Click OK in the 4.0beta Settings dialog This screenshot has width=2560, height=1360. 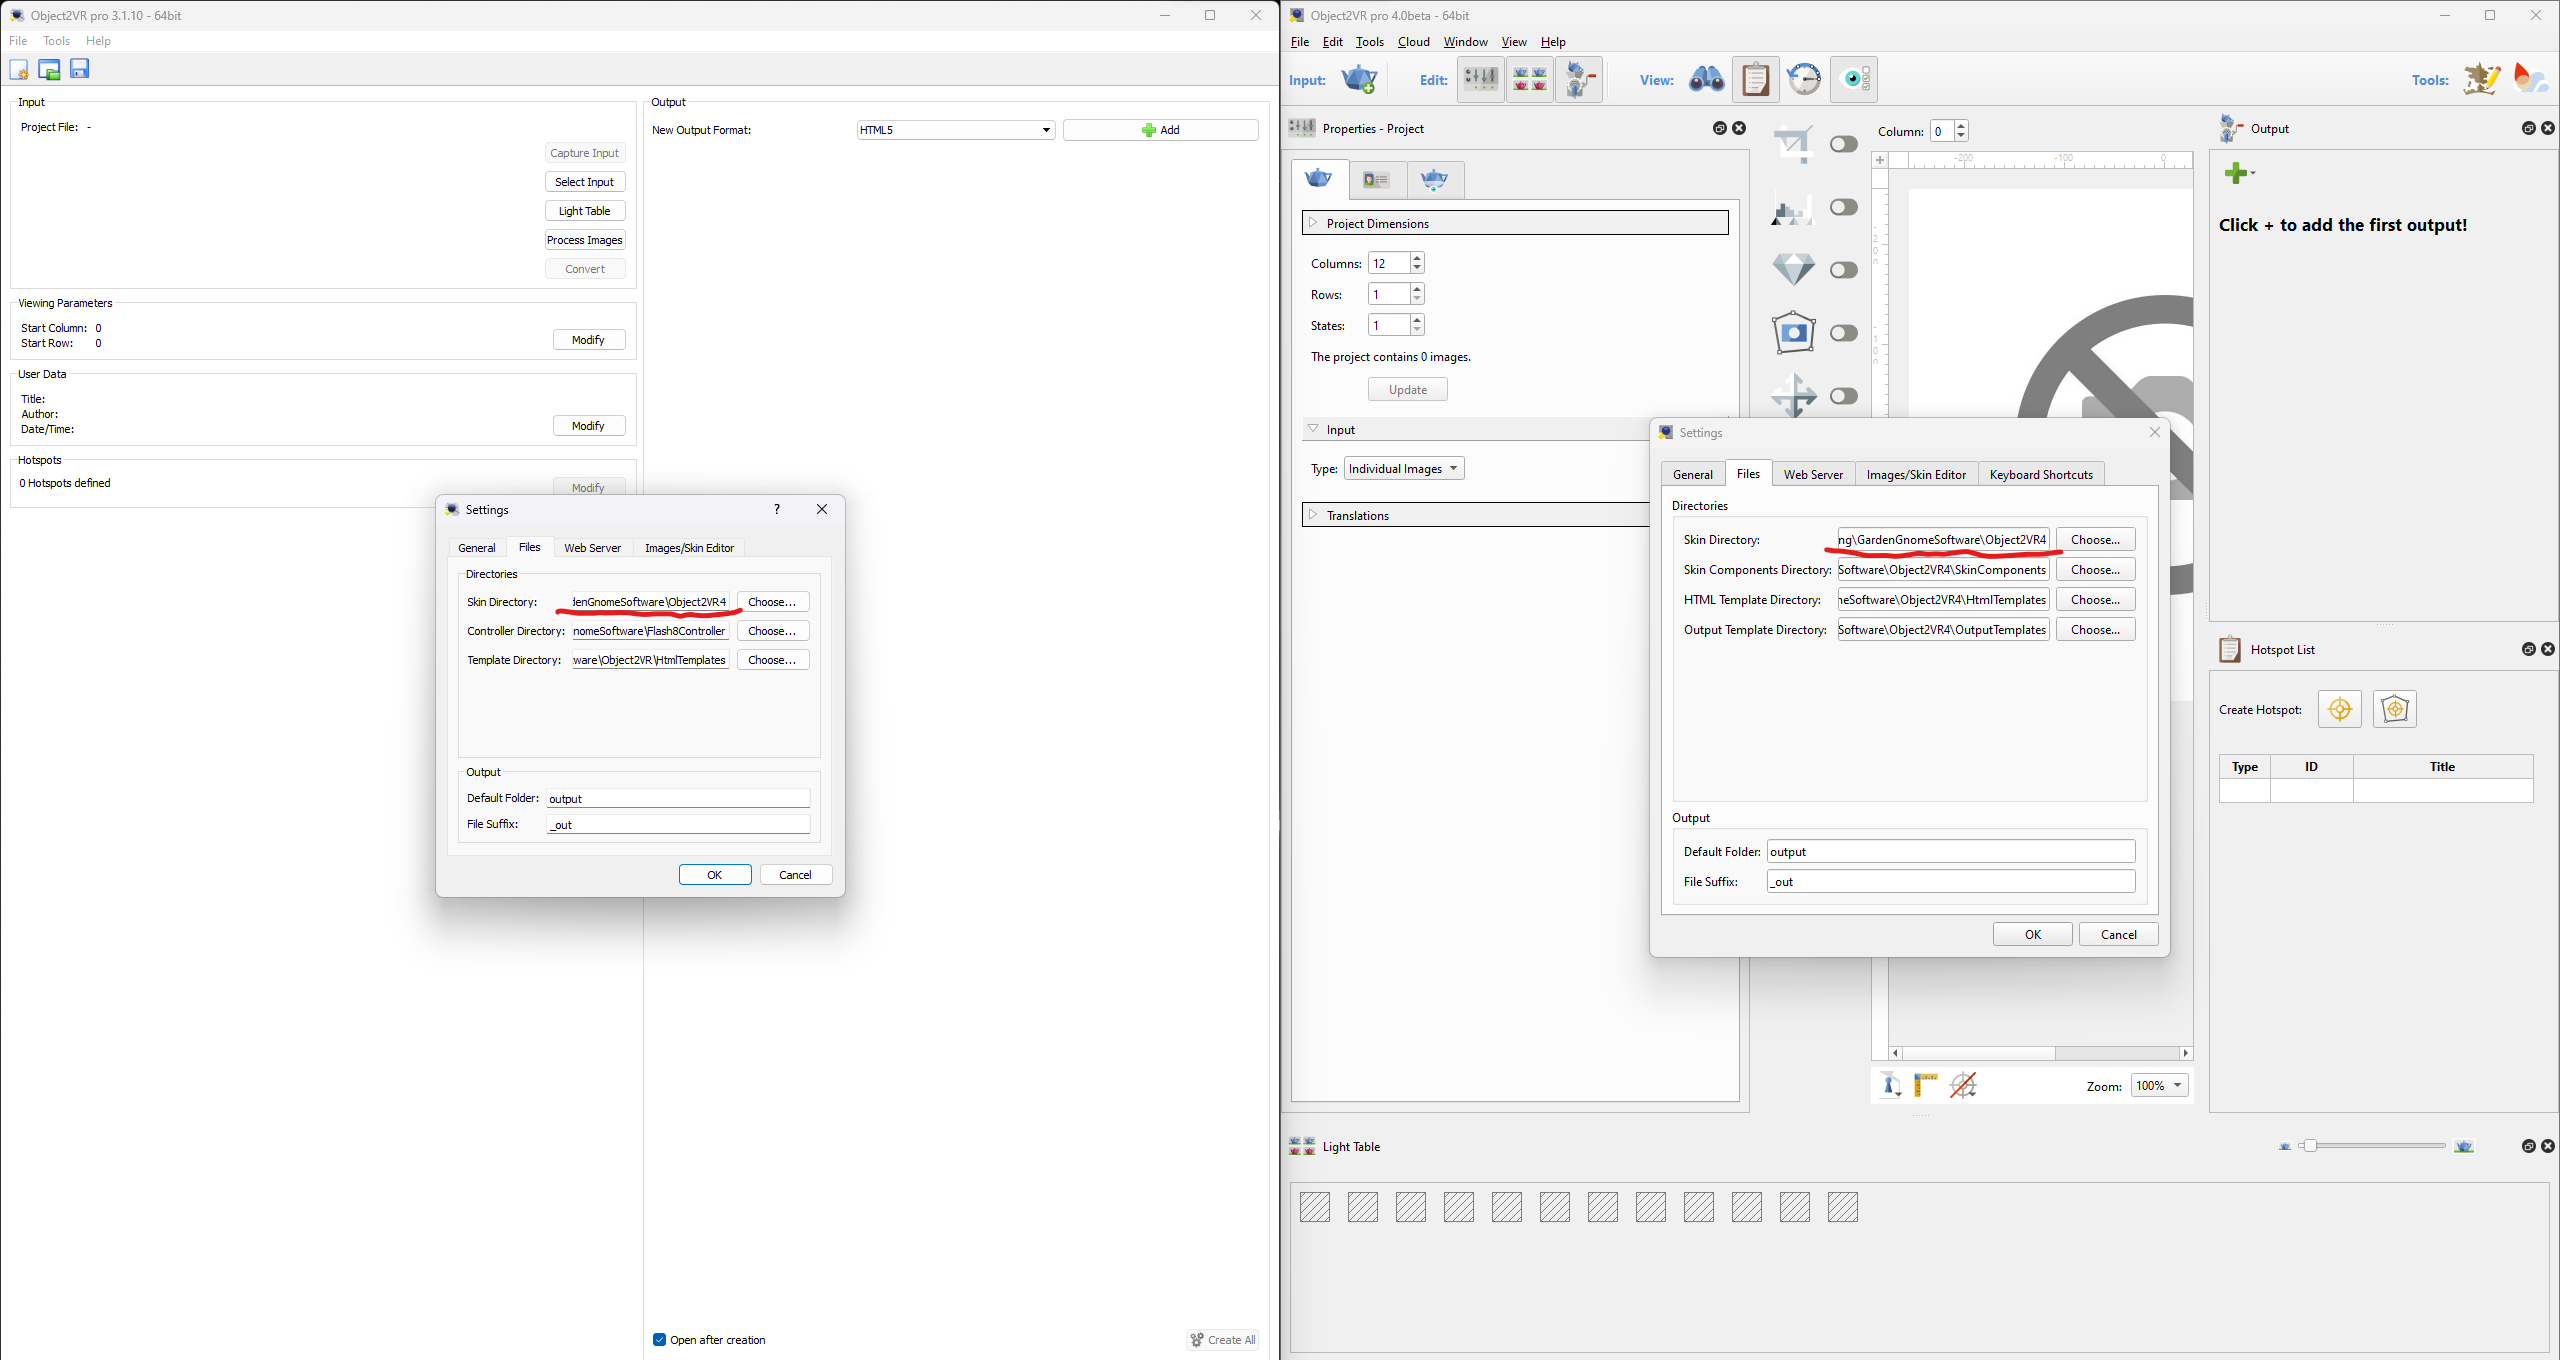click(x=2033, y=934)
